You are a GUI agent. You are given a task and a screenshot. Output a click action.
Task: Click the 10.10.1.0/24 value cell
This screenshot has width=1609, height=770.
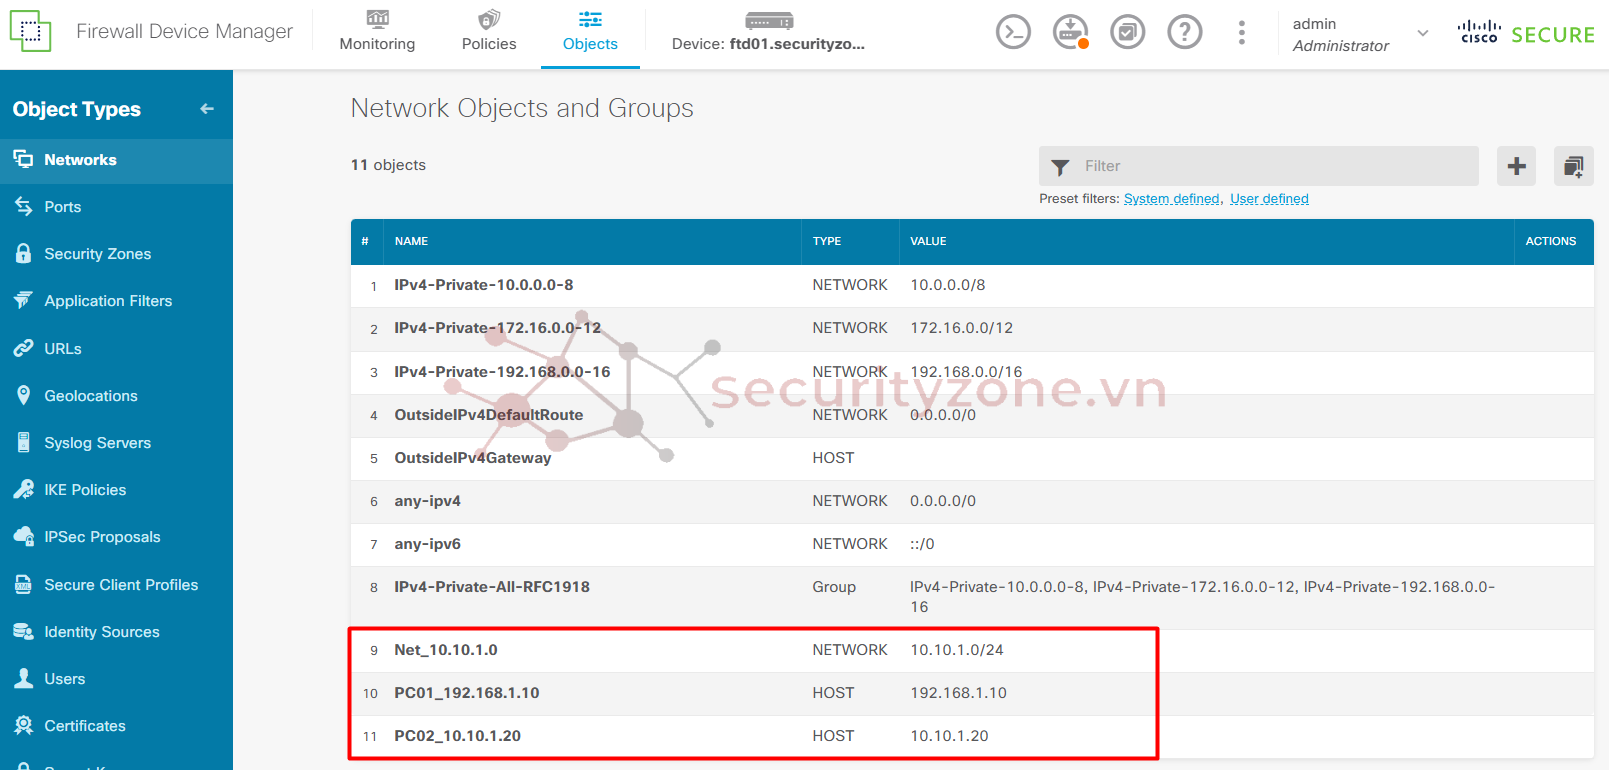(x=956, y=650)
